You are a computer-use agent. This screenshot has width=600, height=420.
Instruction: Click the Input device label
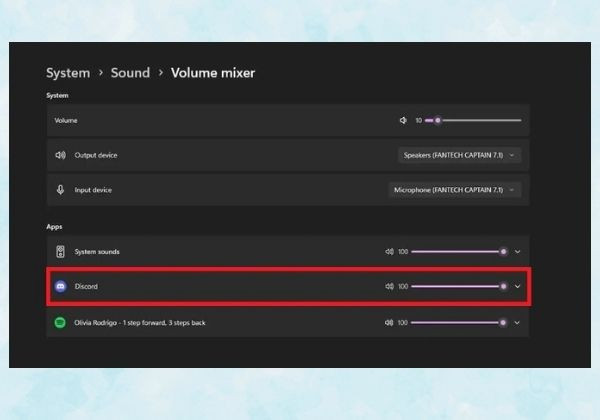tap(93, 190)
